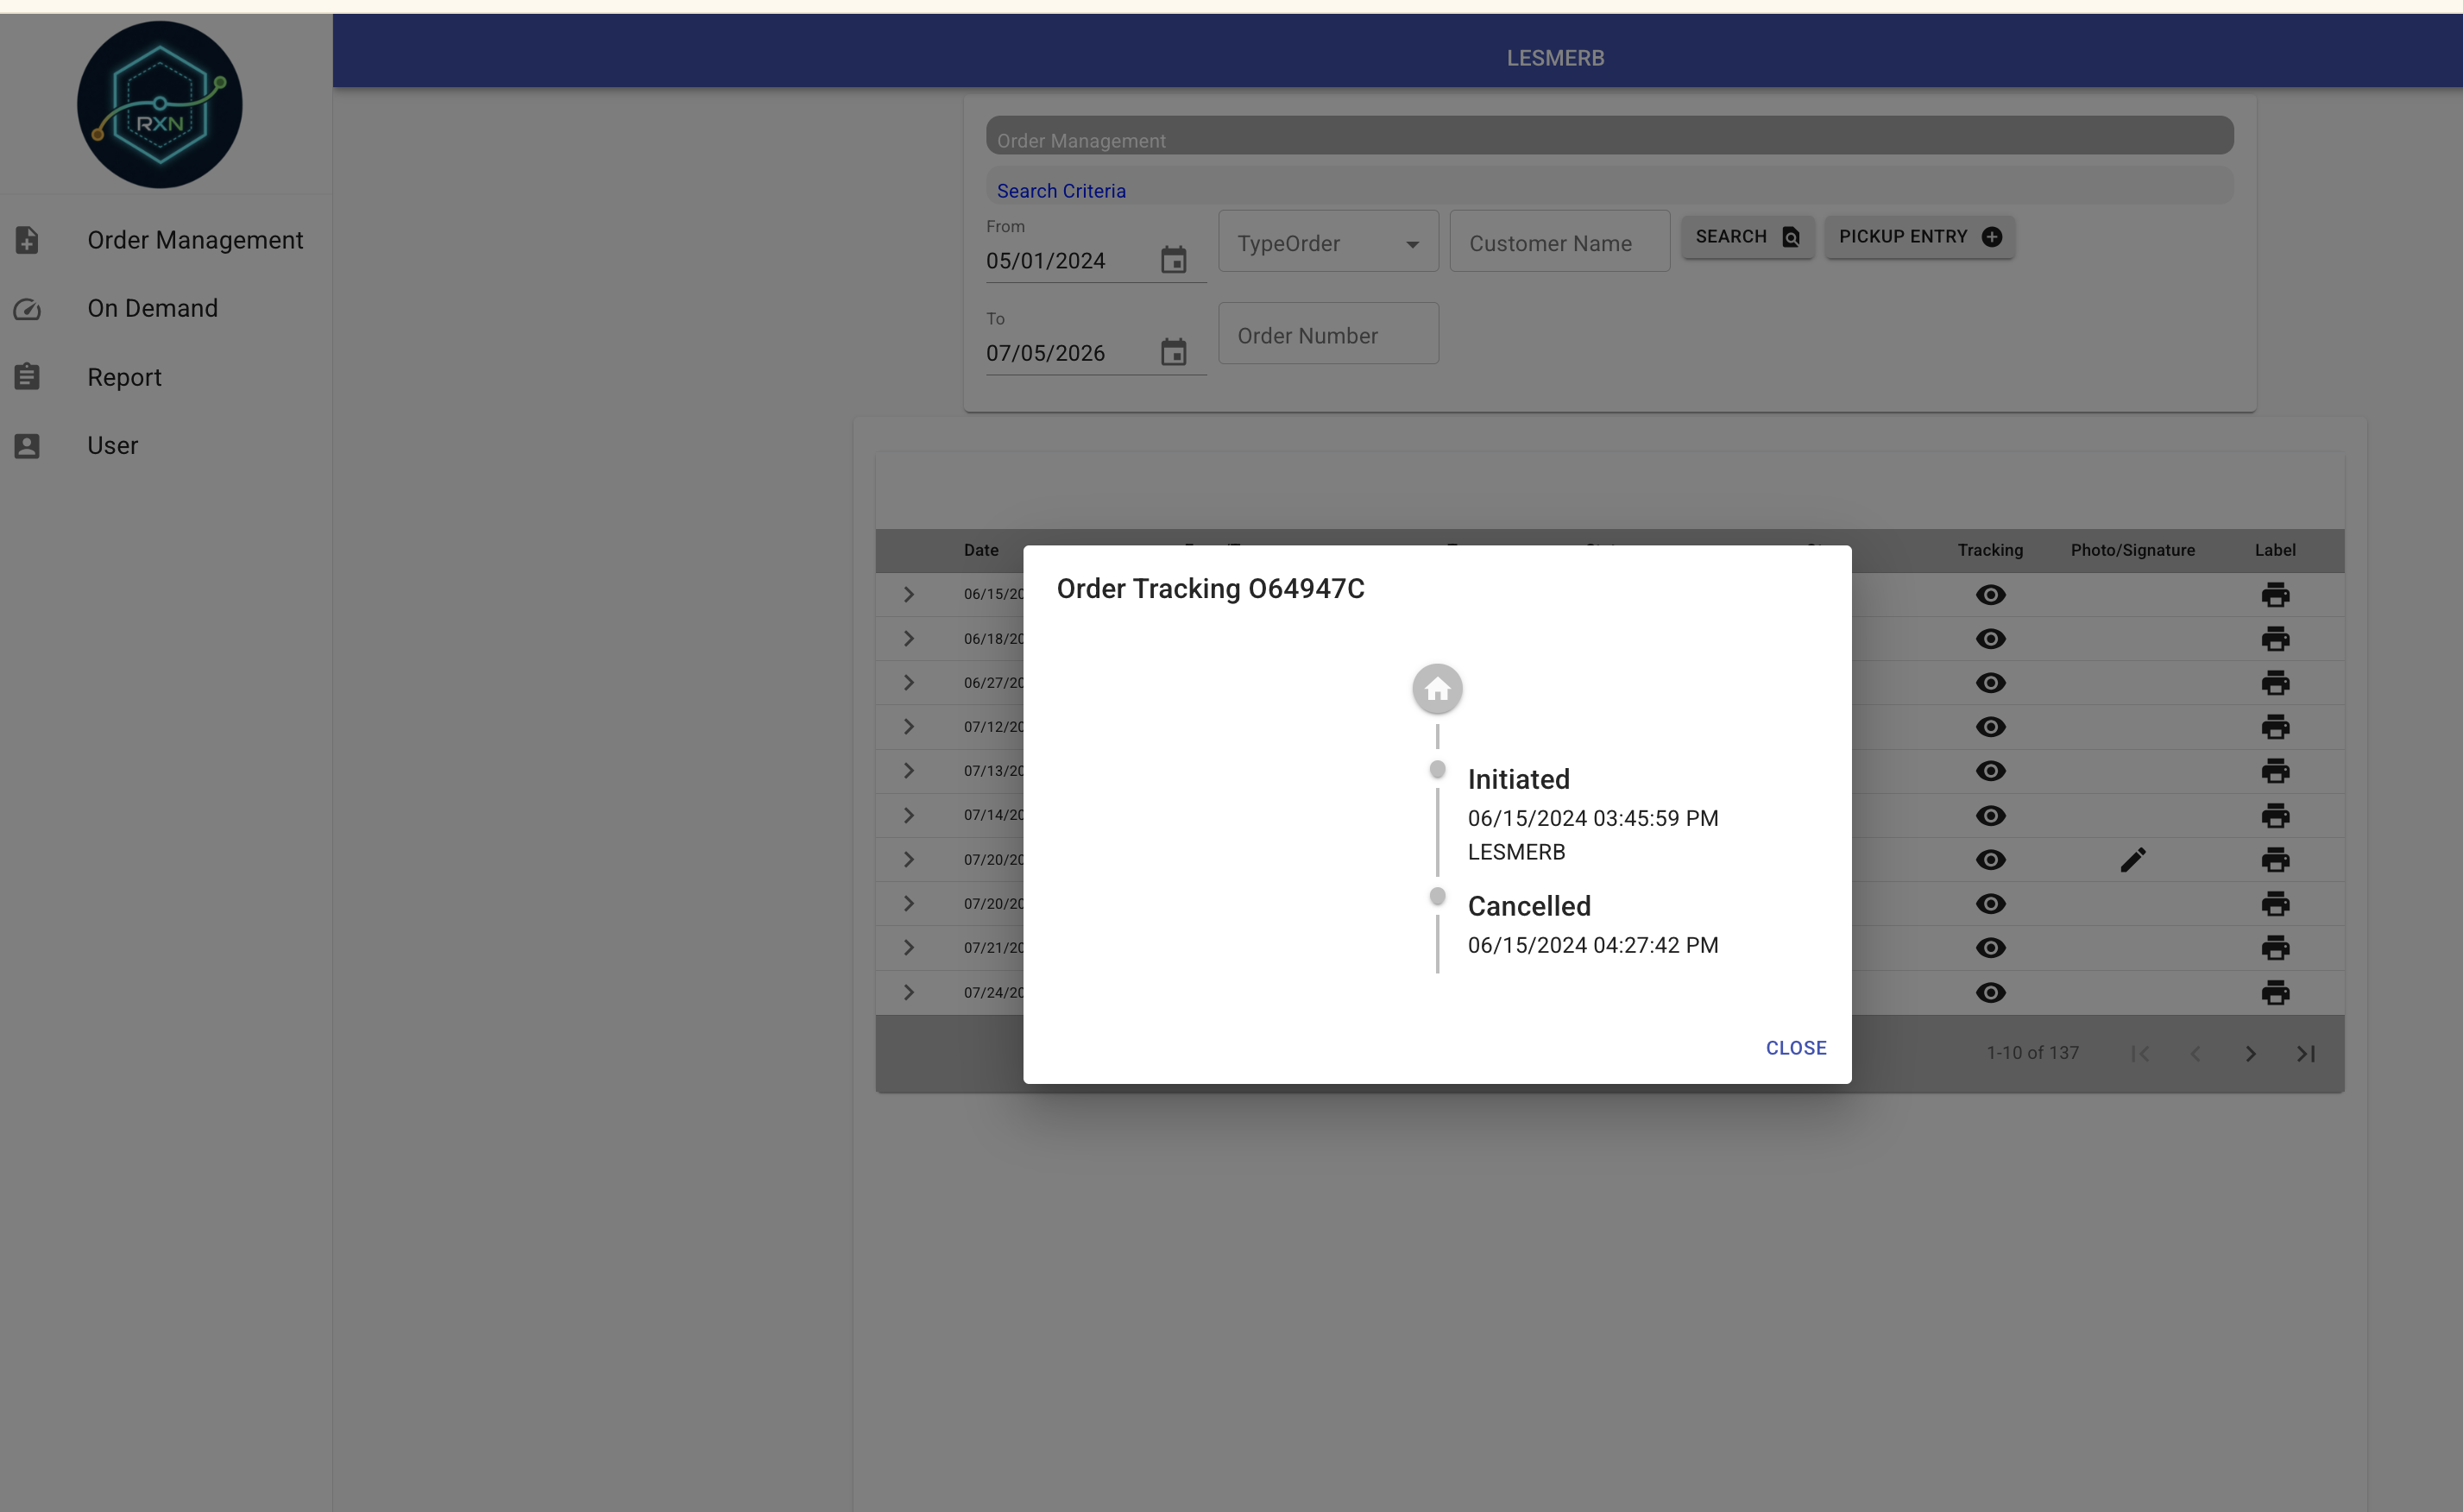
Task: Open the To date calendar picker
Action: click(1173, 352)
